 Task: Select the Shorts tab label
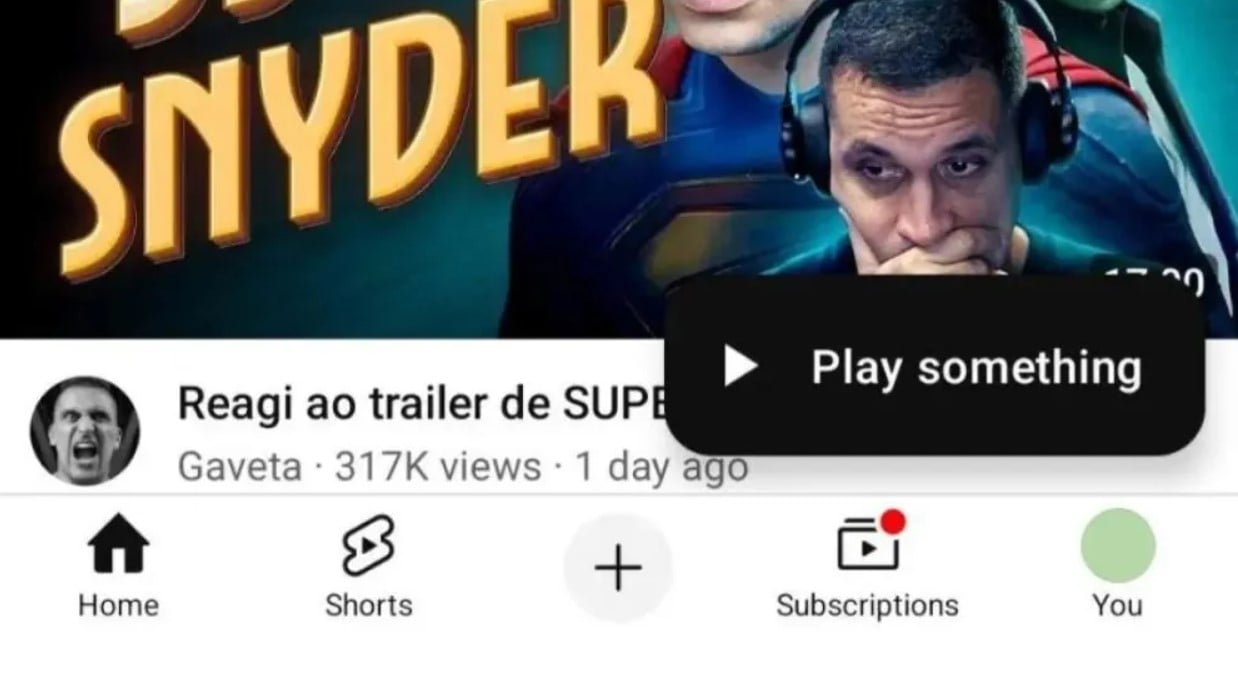[x=368, y=605]
